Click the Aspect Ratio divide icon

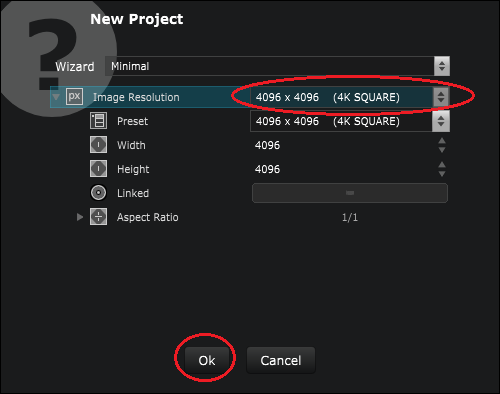(x=98, y=217)
